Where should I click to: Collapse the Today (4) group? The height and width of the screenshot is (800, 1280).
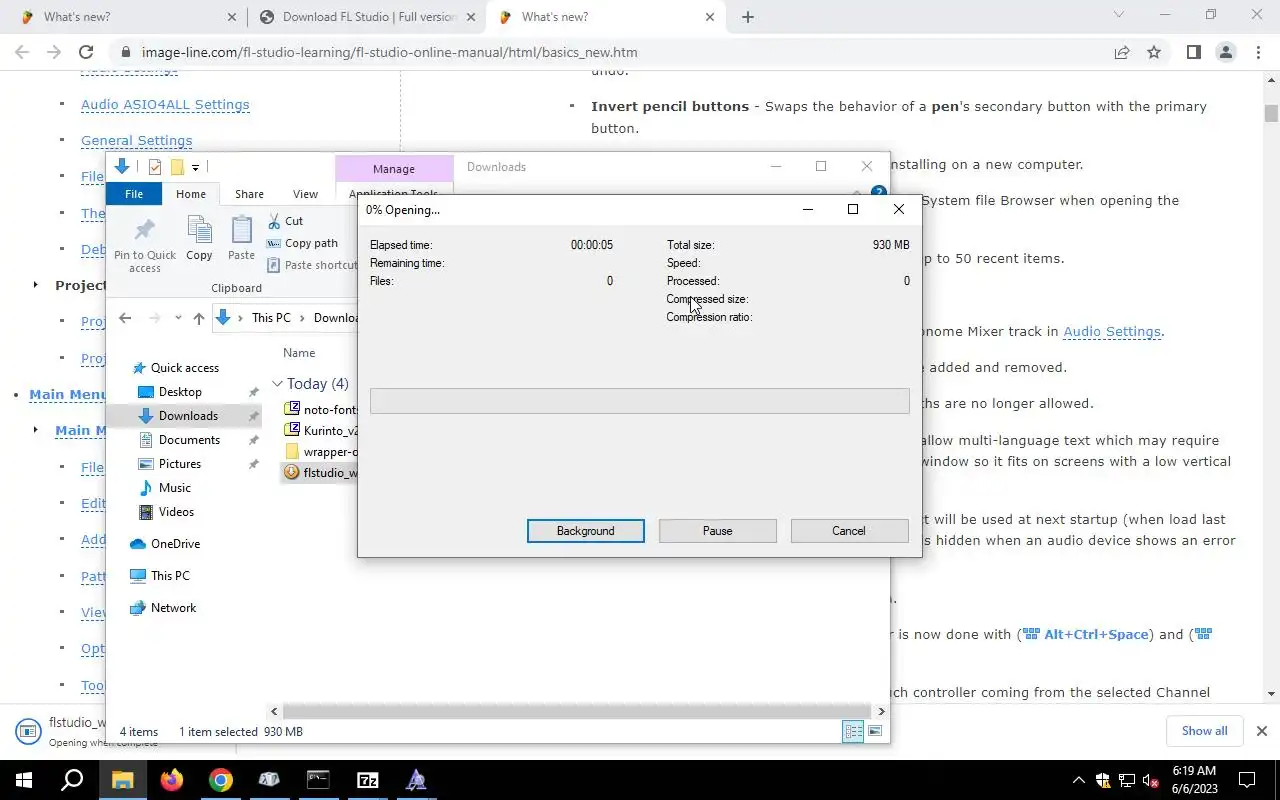(x=277, y=384)
